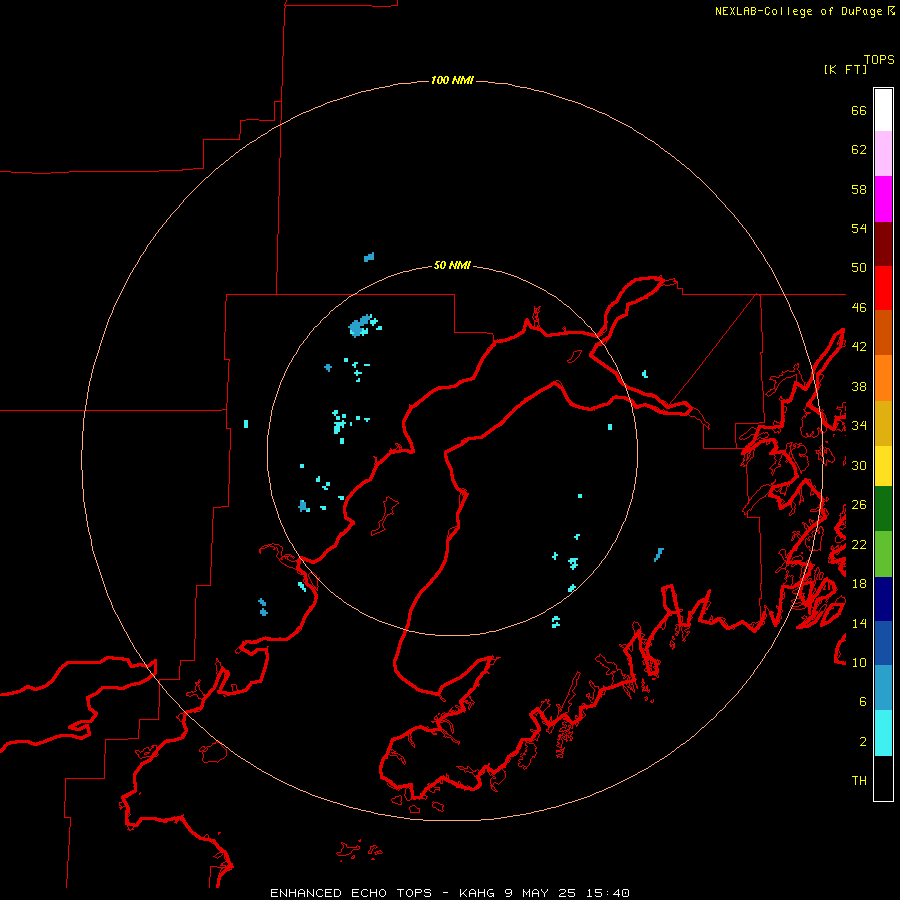Click the light pink 62 kft swatch
Viewport: 900px width, 900px height.
click(883, 154)
